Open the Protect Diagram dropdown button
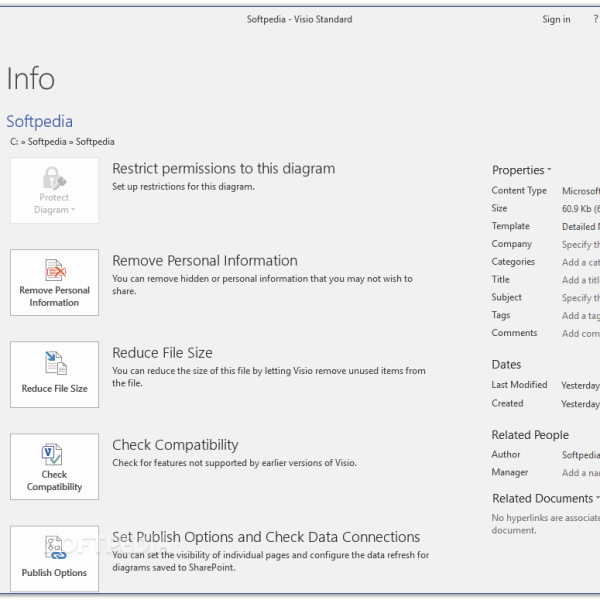The image size is (600, 600). 54,190
